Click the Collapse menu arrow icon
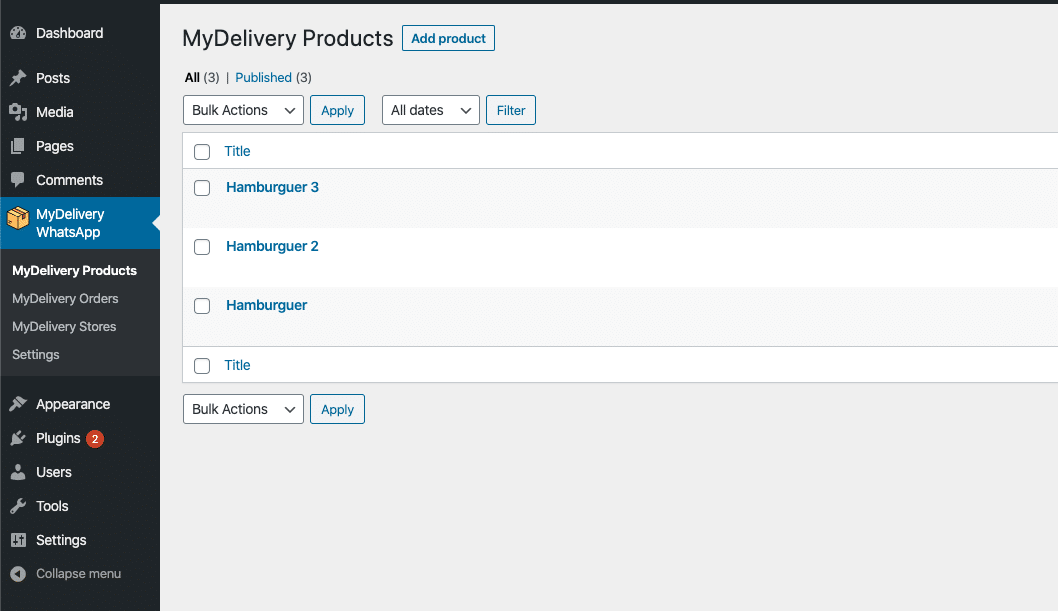Screen dimensions: 1058x611 point(18,574)
